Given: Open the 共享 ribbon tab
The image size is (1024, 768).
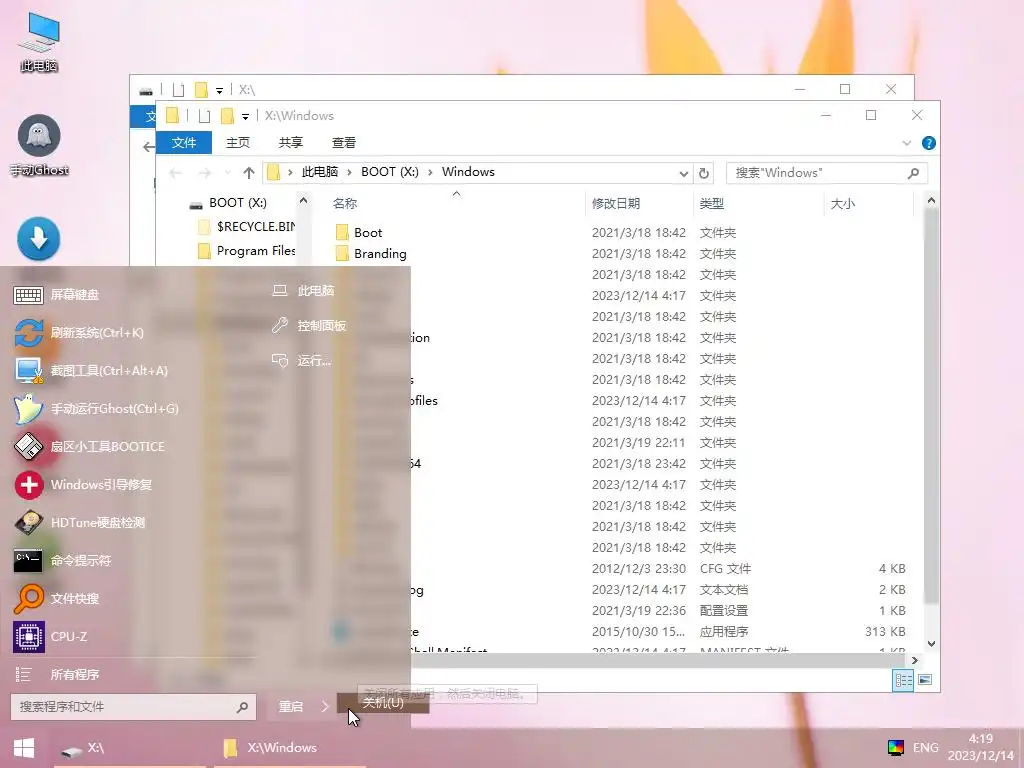Looking at the screenshot, I should coord(291,142).
